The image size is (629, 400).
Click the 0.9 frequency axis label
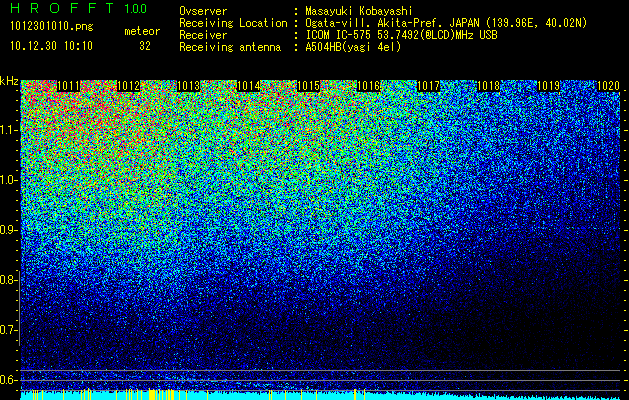click(9, 230)
